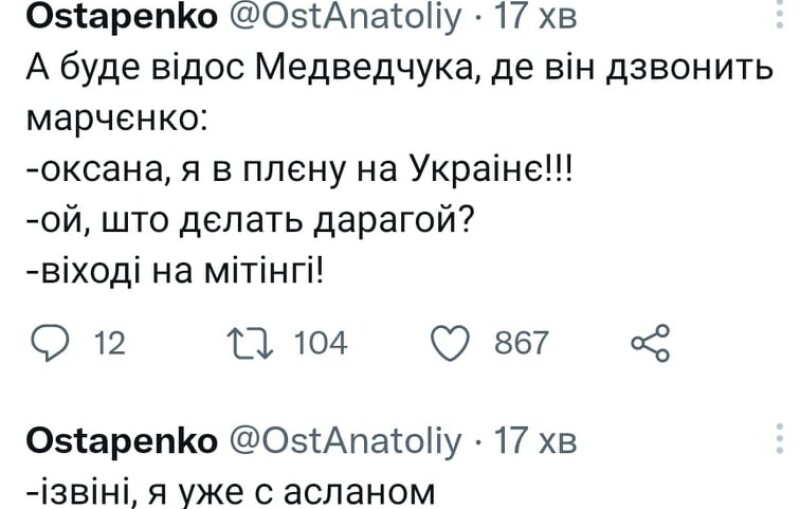Screen dimensions: 800x509
Task: Click the 12 replies count
Action: 105,344
